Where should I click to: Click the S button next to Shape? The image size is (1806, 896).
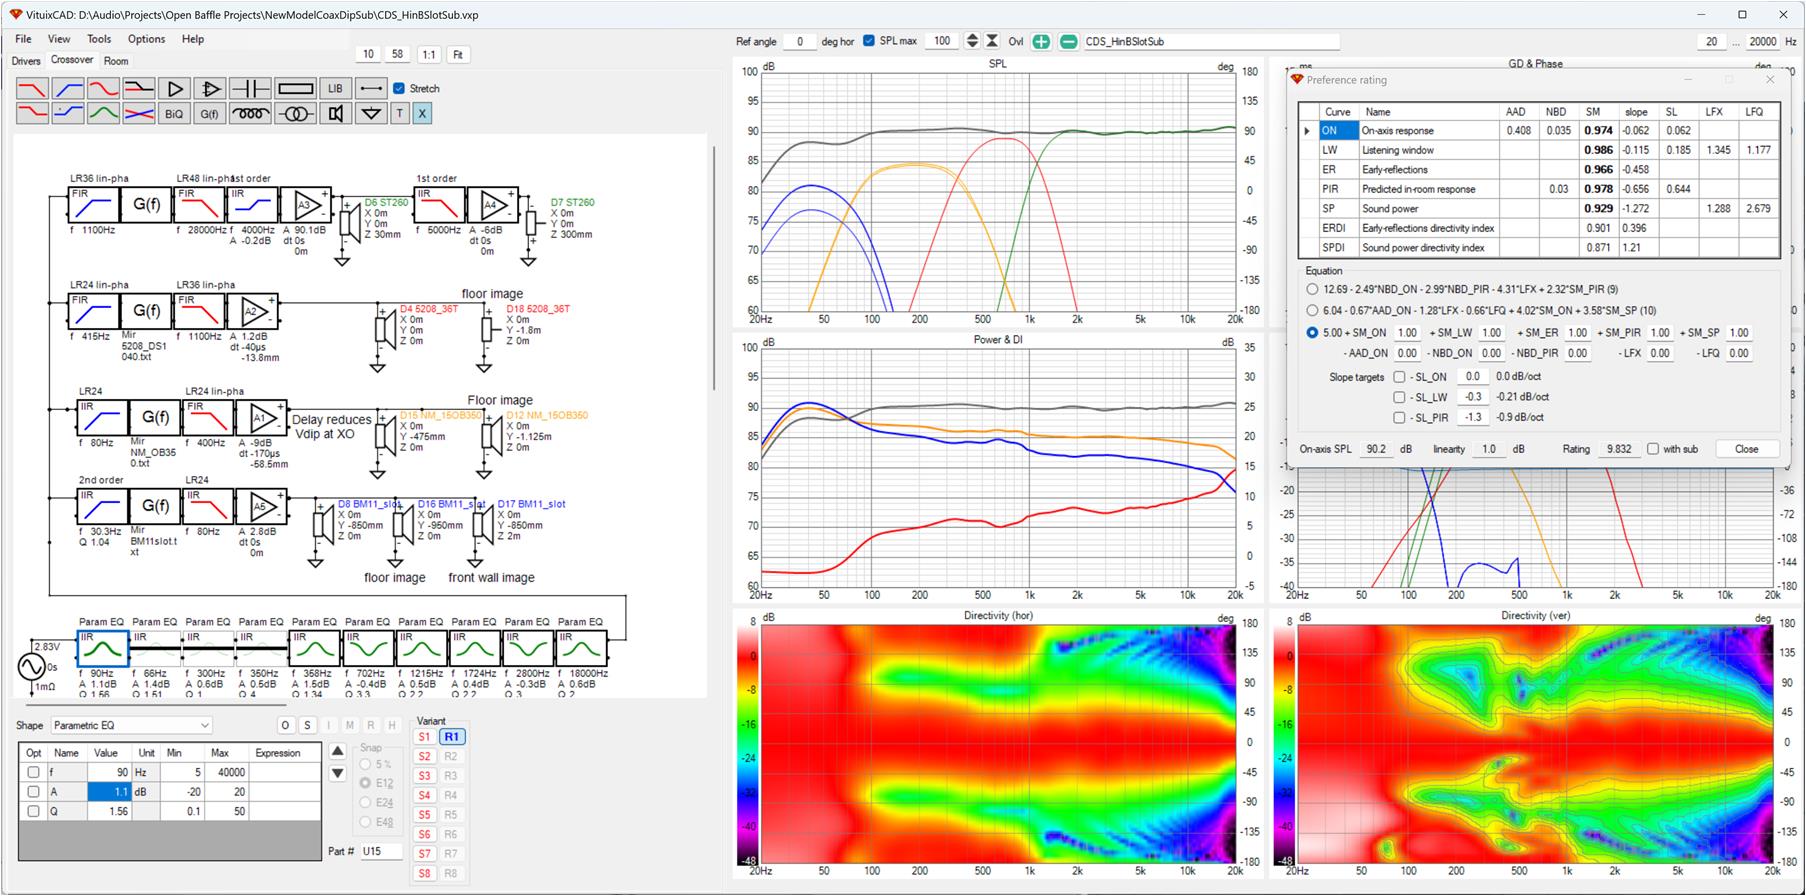(x=307, y=725)
